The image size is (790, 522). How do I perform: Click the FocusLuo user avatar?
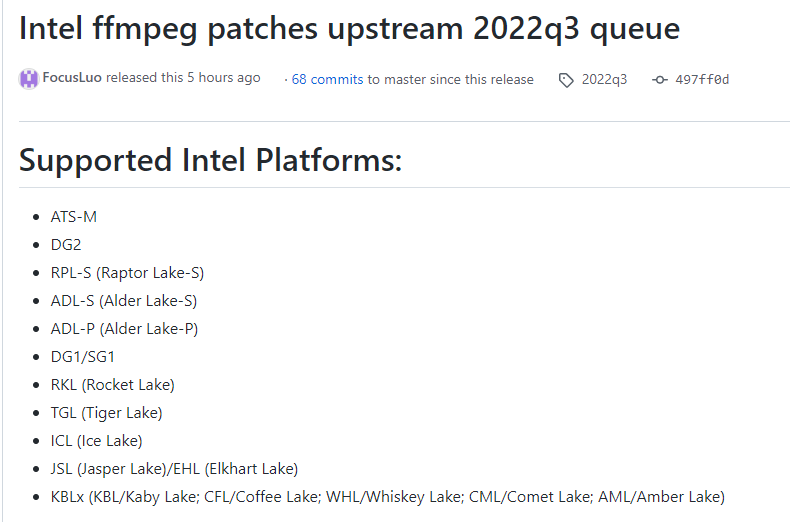point(29,79)
